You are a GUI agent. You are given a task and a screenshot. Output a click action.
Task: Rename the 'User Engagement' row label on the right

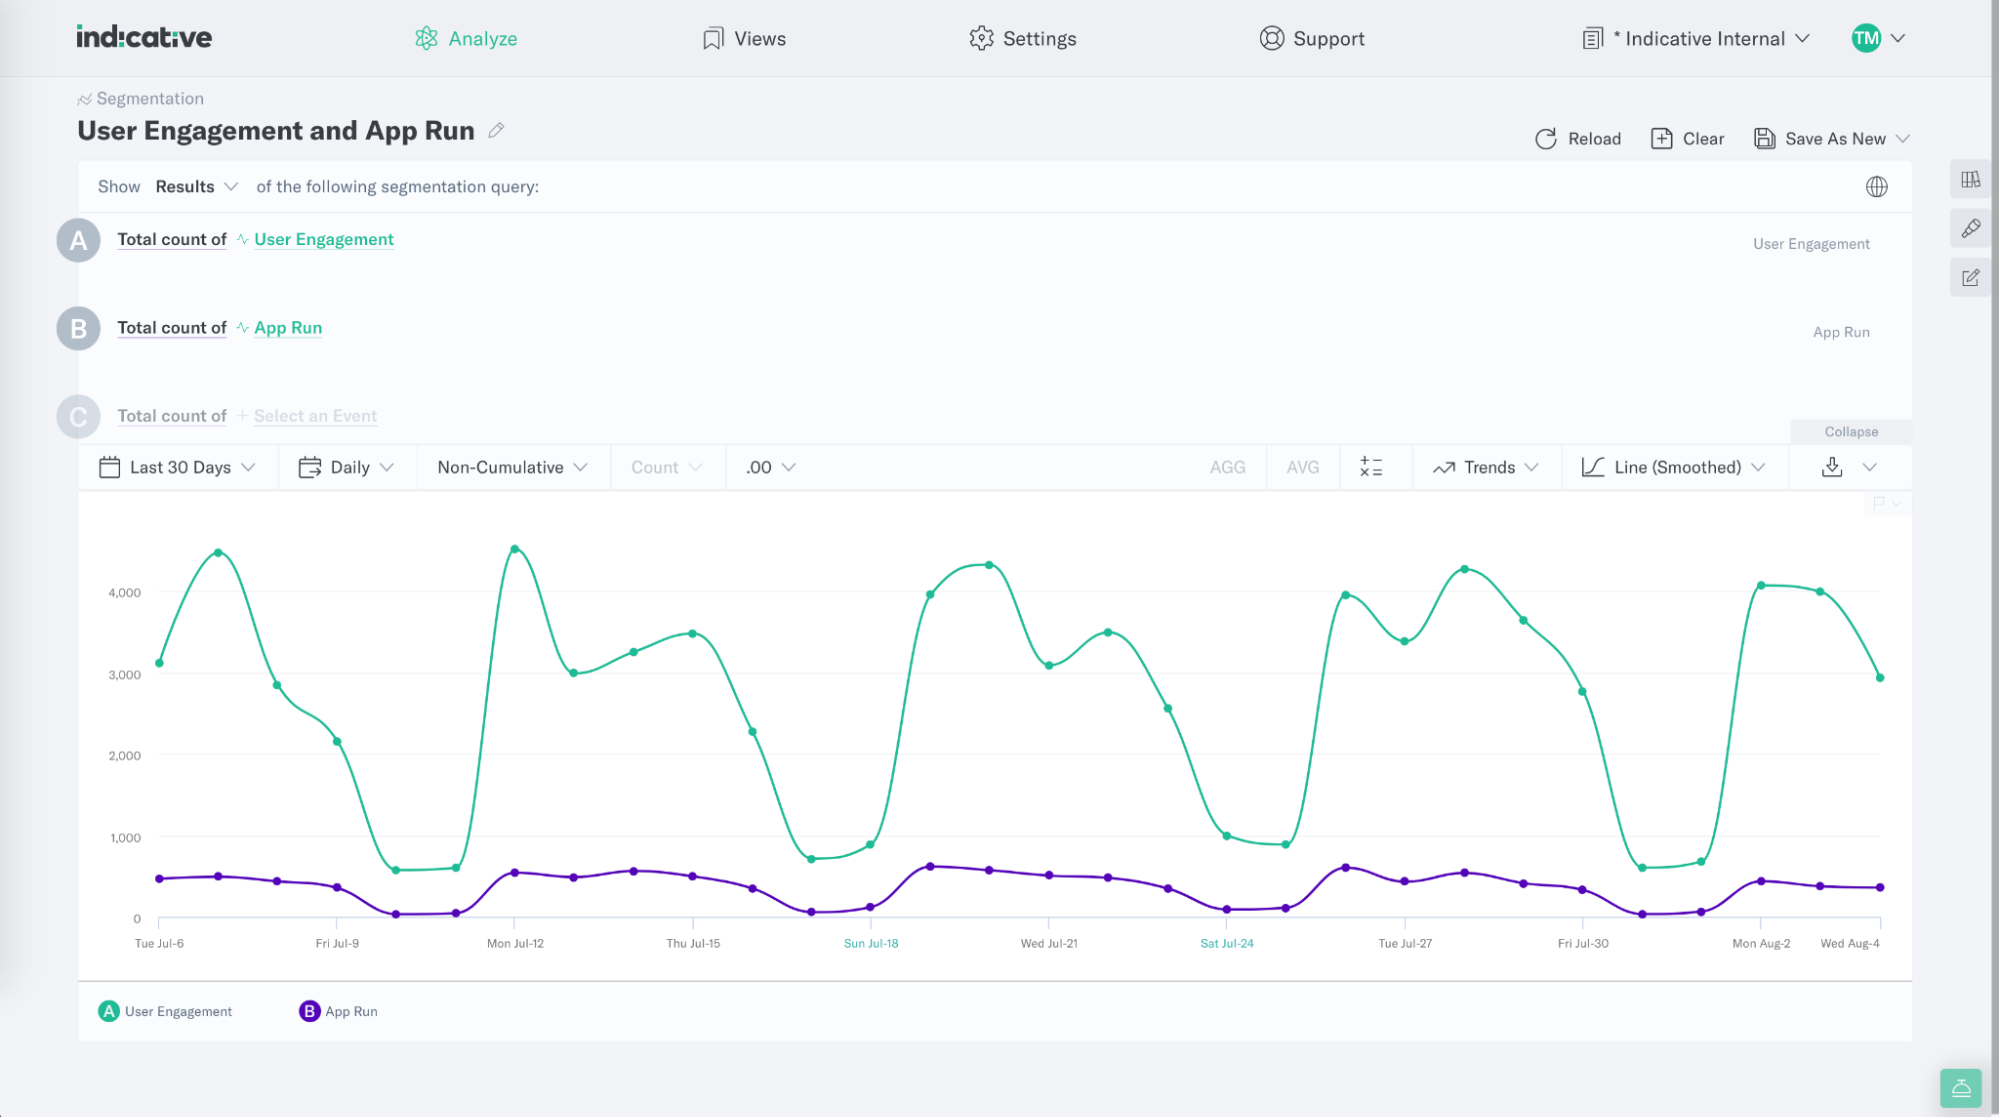[x=1811, y=243]
